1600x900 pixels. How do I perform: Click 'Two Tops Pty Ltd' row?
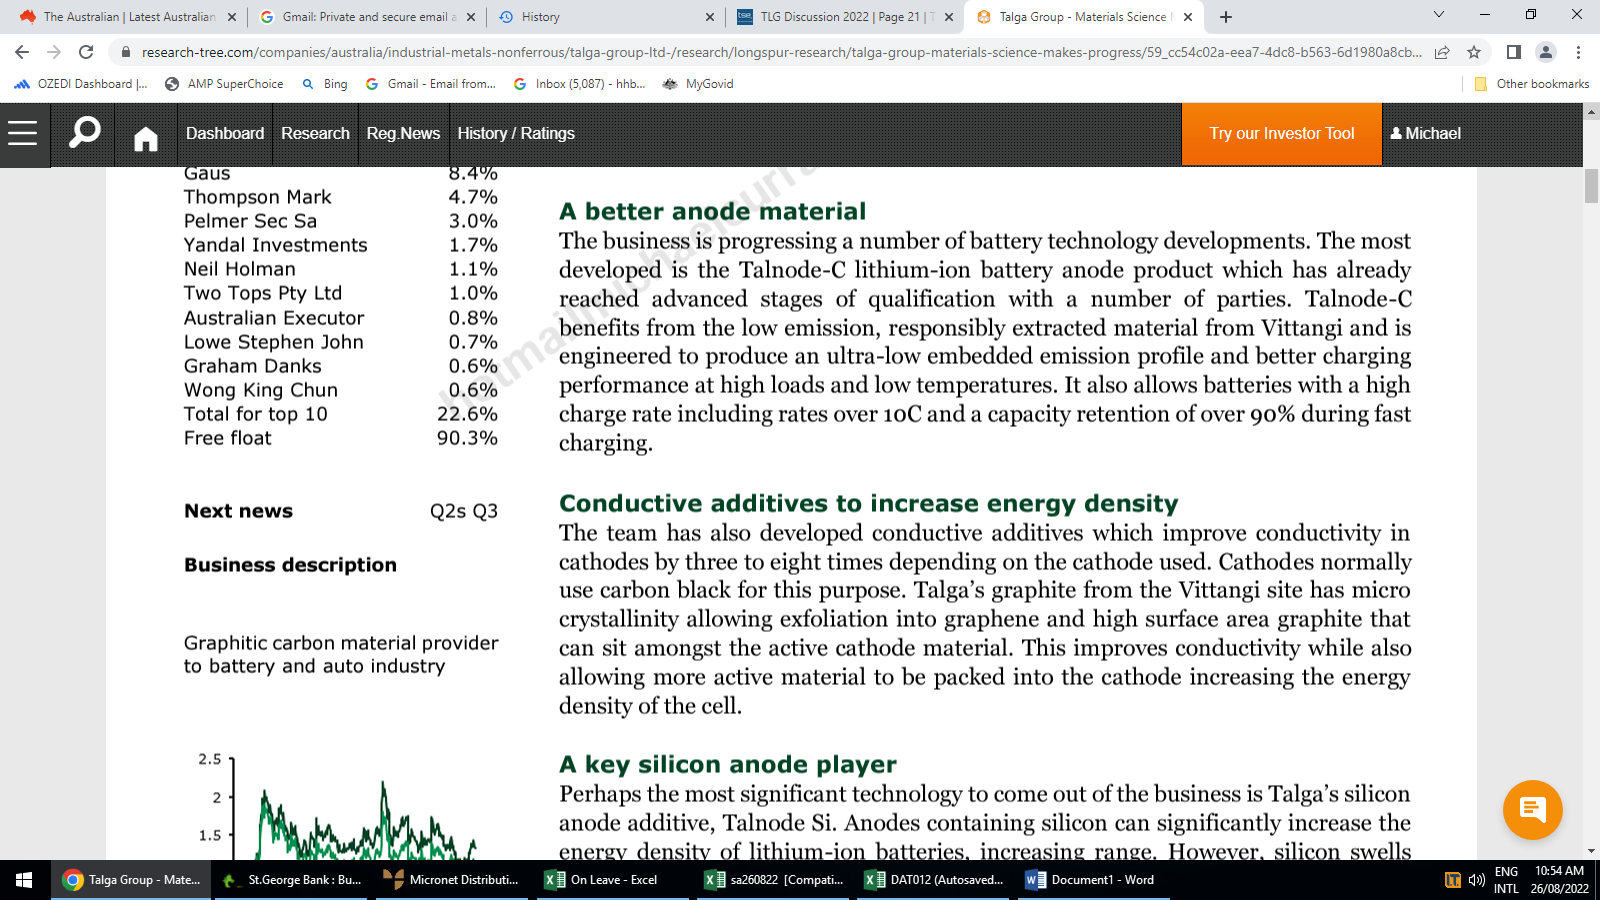(x=340, y=293)
